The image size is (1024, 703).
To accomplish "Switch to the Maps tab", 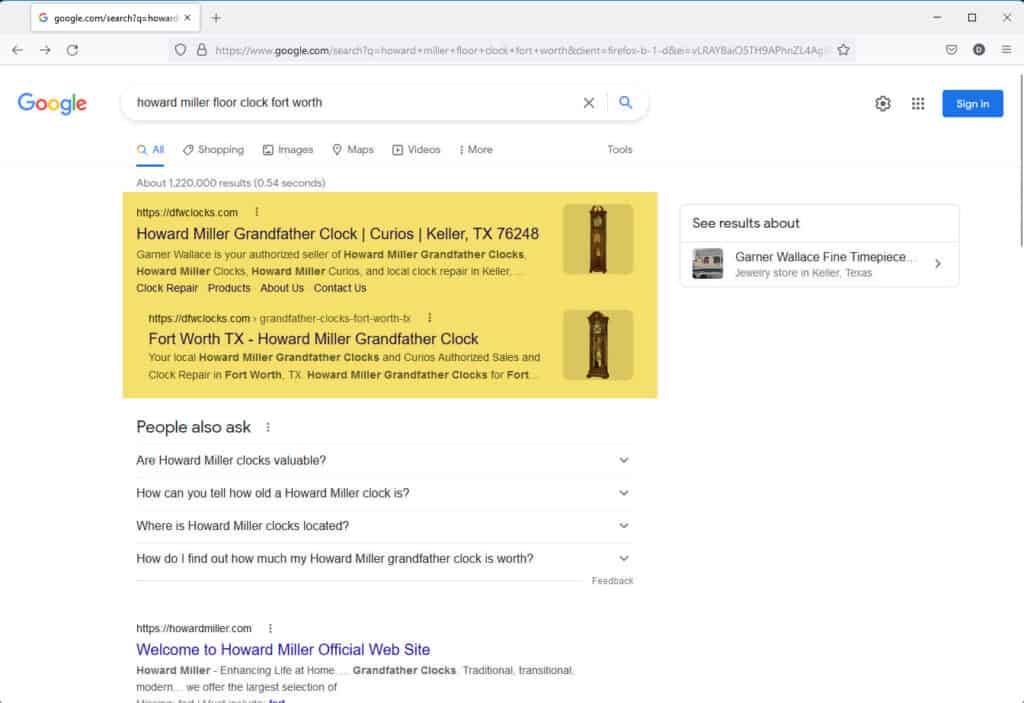I will coord(353,150).
